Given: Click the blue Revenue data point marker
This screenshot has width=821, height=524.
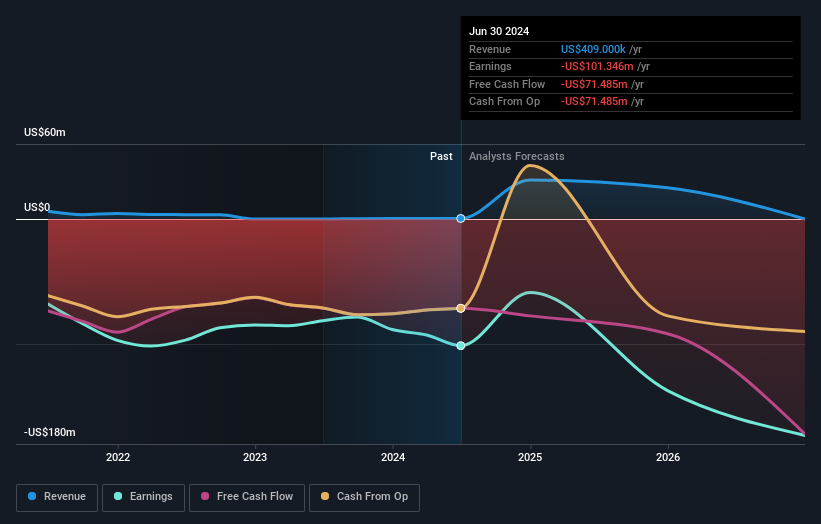Looking at the screenshot, I should (x=461, y=218).
